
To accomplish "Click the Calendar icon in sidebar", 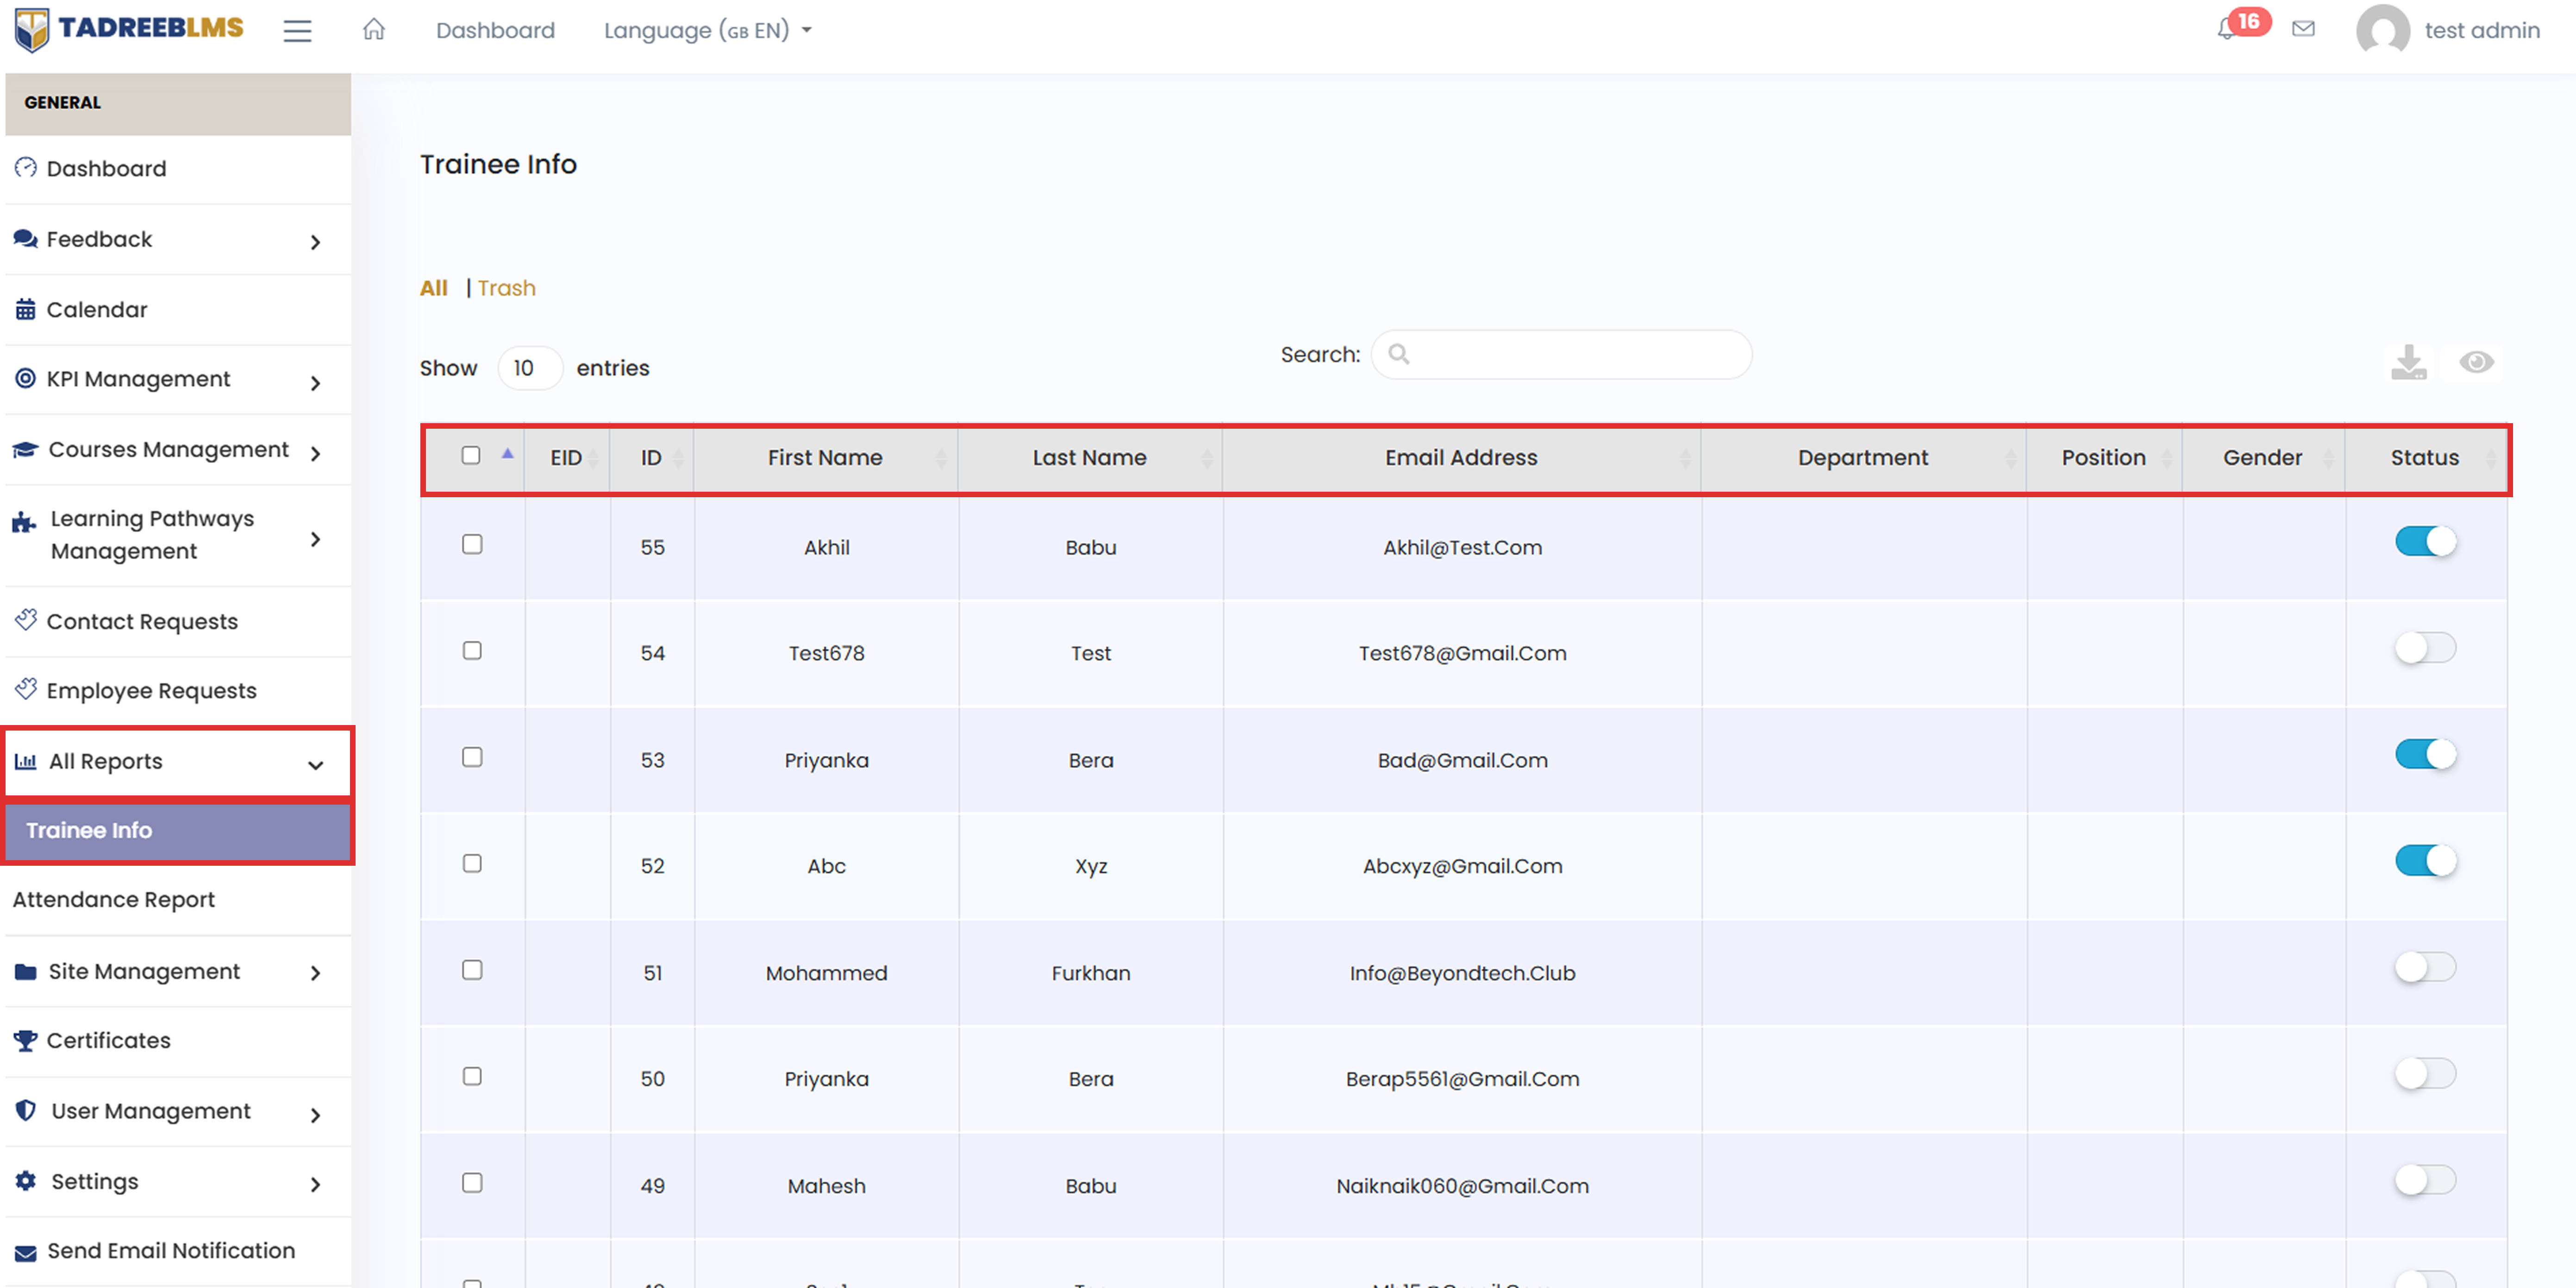I will pyautogui.click(x=26, y=309).
